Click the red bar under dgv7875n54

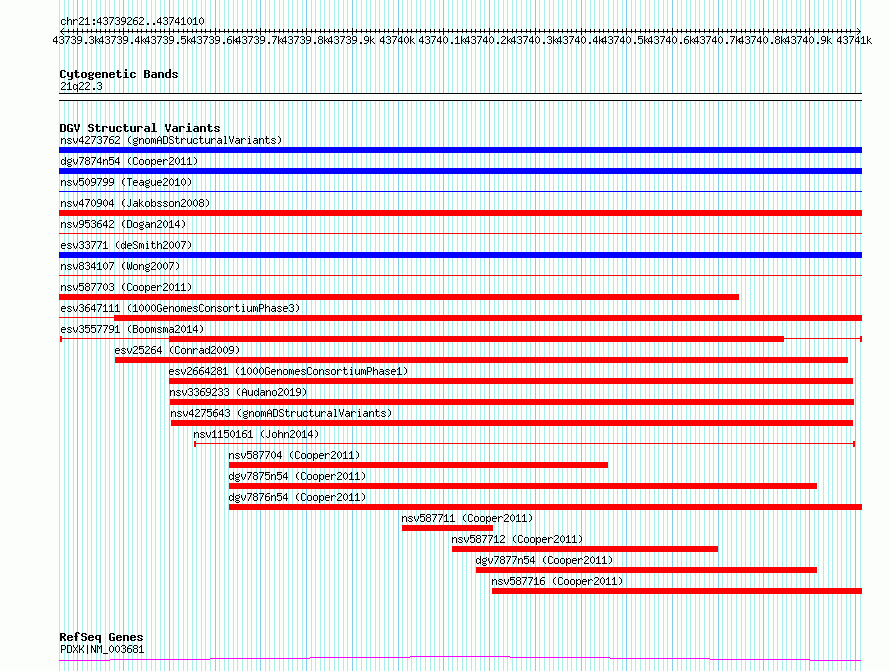523,486
